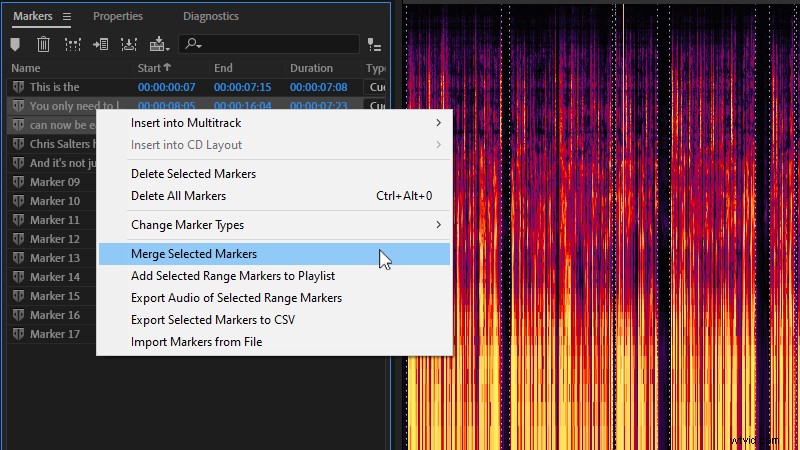Select the Marker 12 row name
The height and width of the screenshot is (450, 800).
[55, 239]
